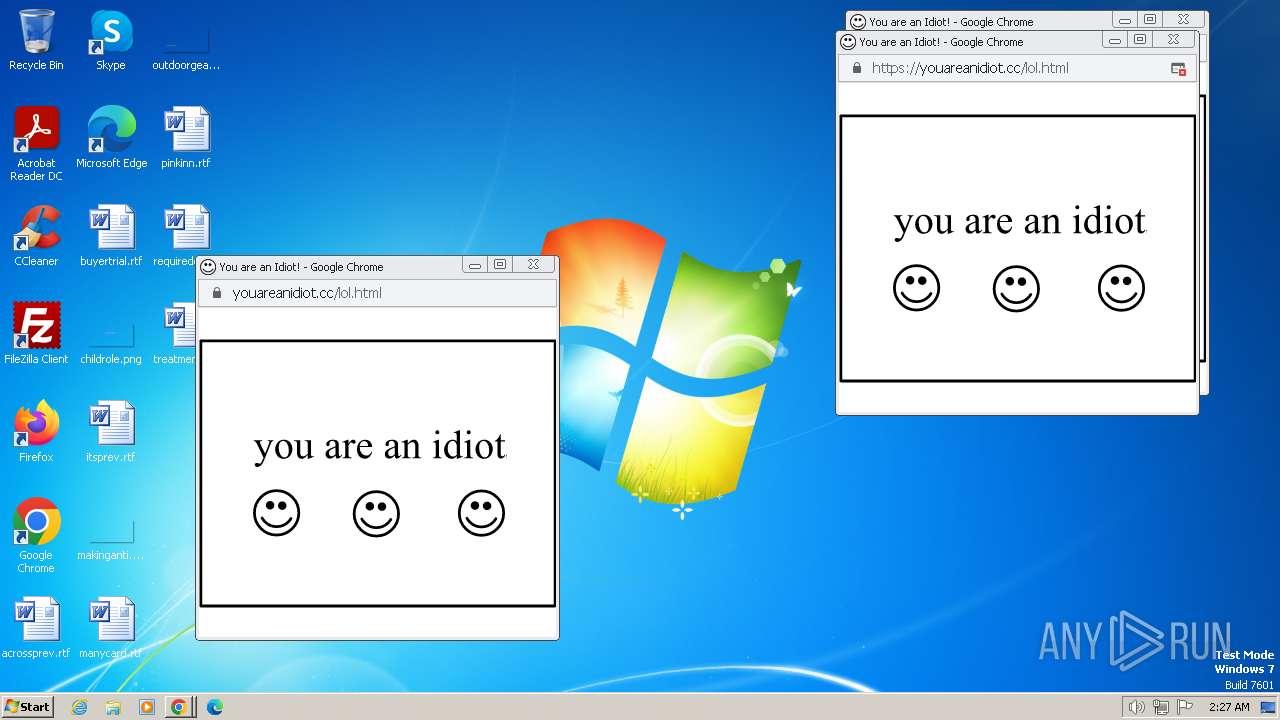Maximize the left Chrome window
The image size is (1280, 720).
(x=500, y=265)
